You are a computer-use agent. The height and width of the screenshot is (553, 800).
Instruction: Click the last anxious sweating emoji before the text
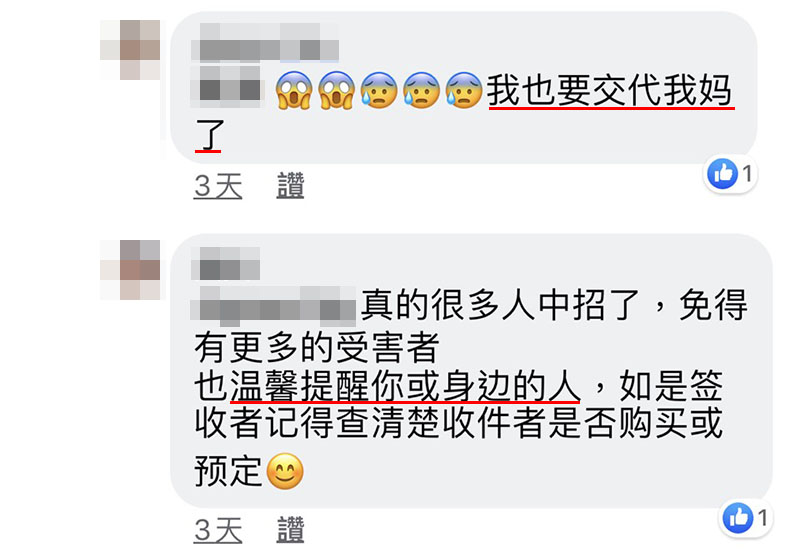(463, 90)
